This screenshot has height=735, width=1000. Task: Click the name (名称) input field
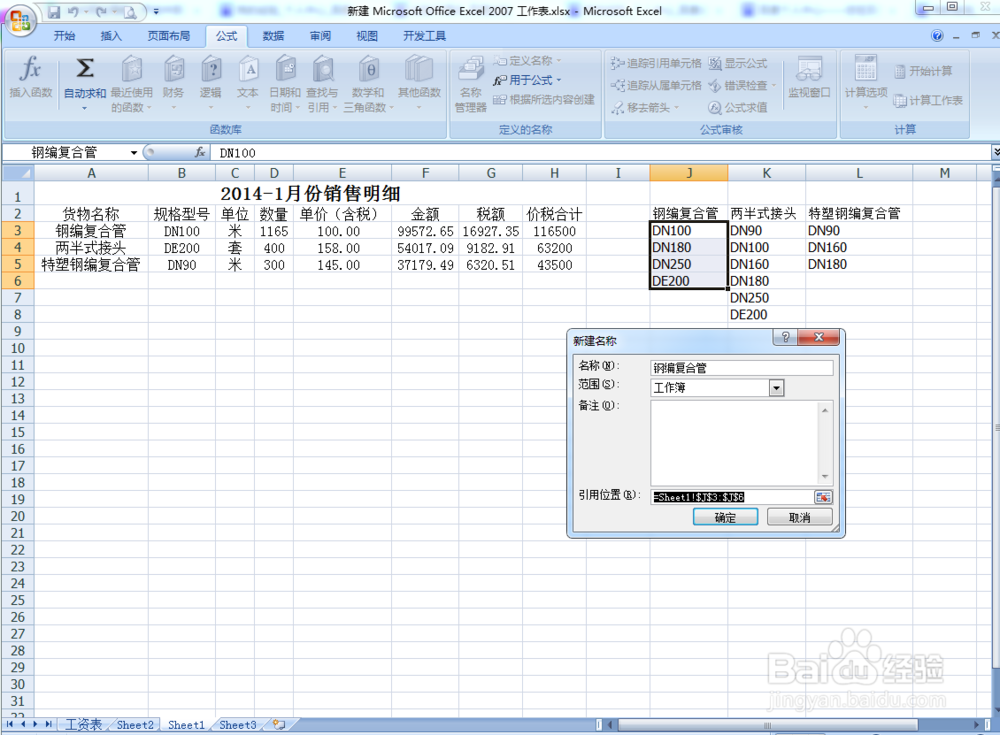click(742, 368)
